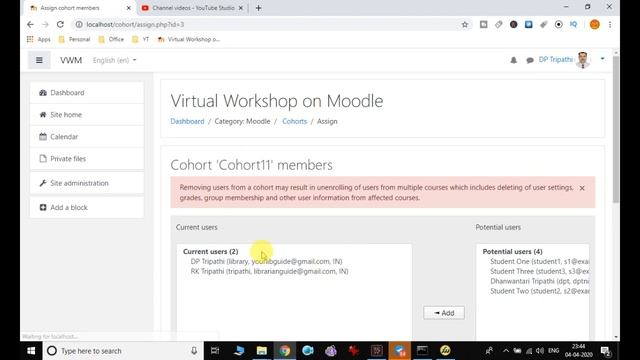Dismiss the red warning alert
This screenshot has height=360, width=640.
tap(582, 188)
